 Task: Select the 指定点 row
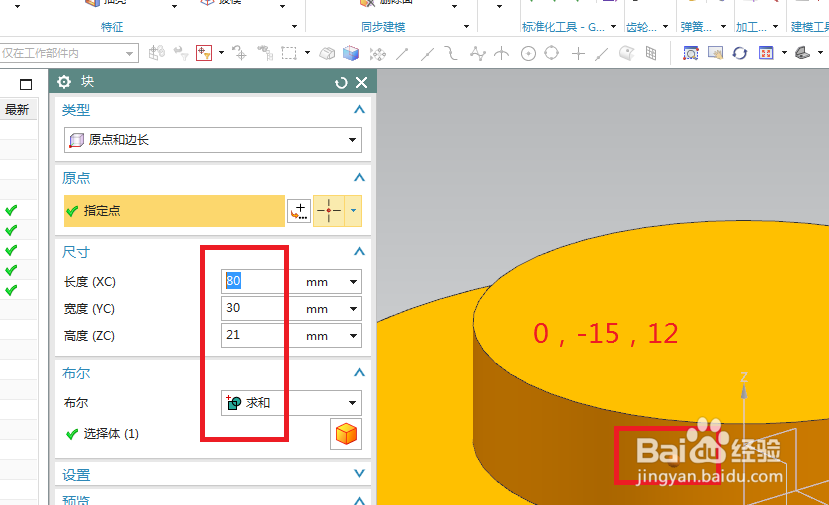174,211
